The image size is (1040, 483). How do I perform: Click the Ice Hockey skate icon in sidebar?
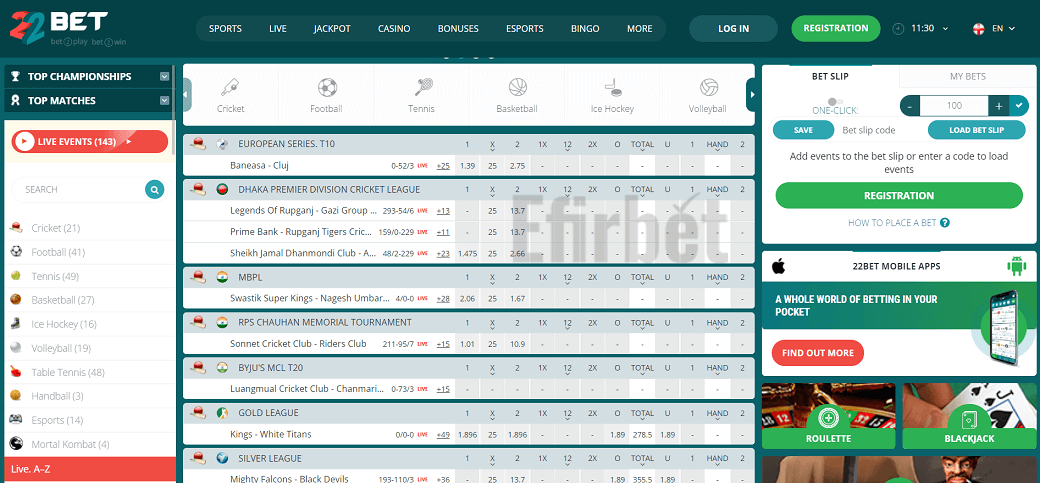pos(16,324)
